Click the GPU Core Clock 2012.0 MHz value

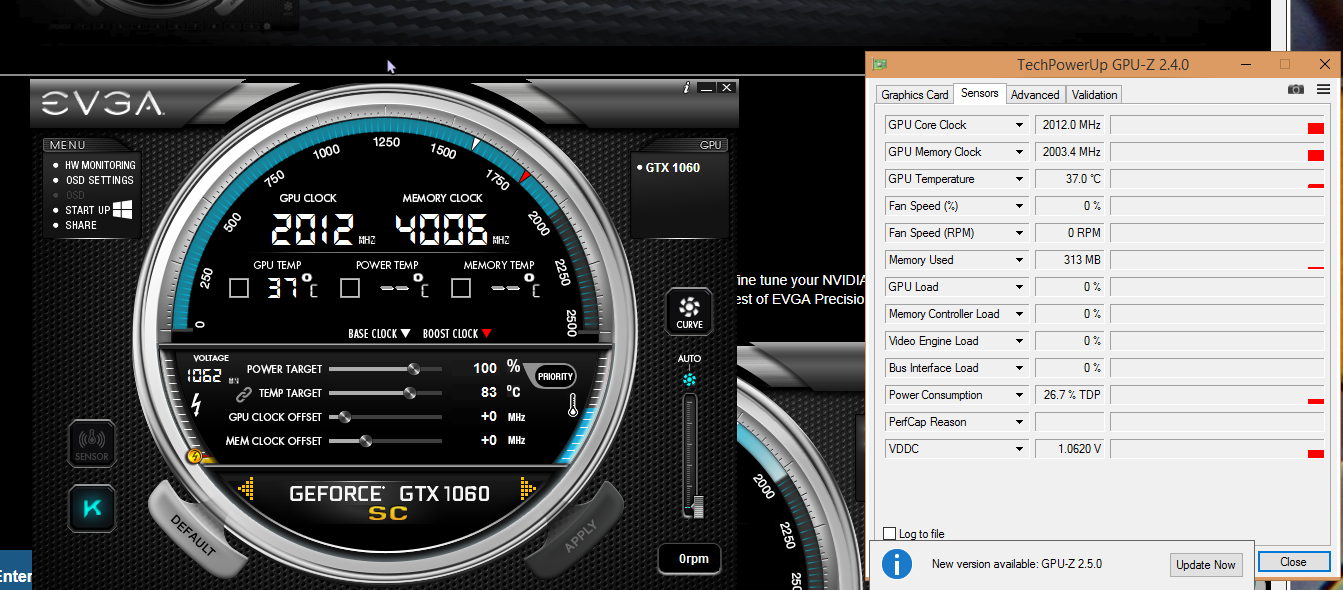click(1070, 125)
